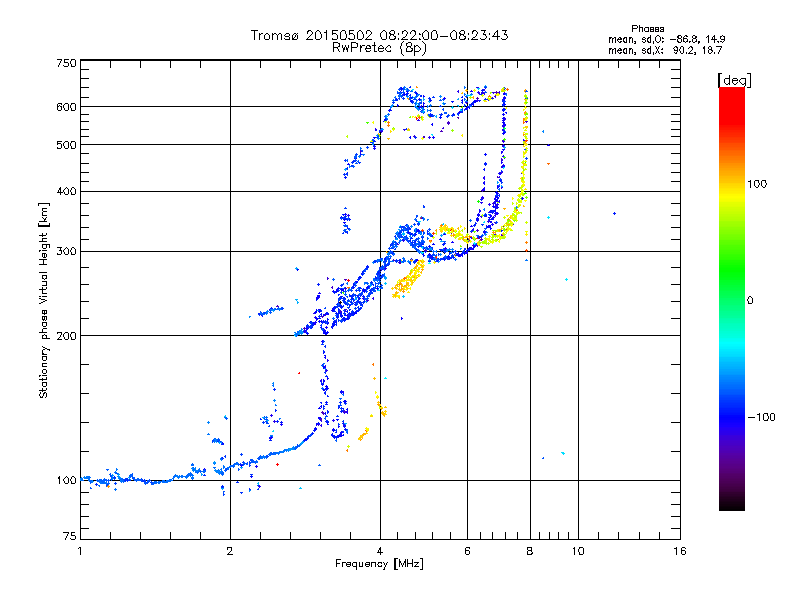Click the x-axis tick label '10'
Viewport: 800px width, 600px height.
click(578, 551)
